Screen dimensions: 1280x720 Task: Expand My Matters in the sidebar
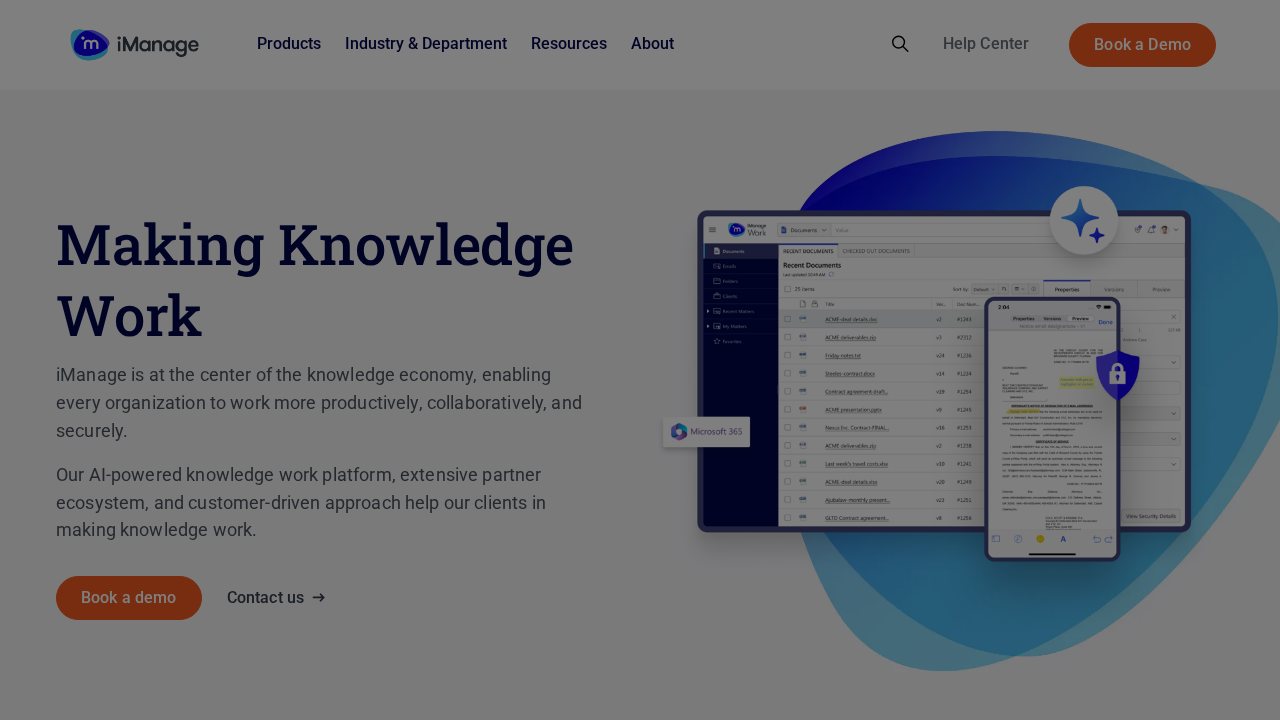(x=708, y=327)
